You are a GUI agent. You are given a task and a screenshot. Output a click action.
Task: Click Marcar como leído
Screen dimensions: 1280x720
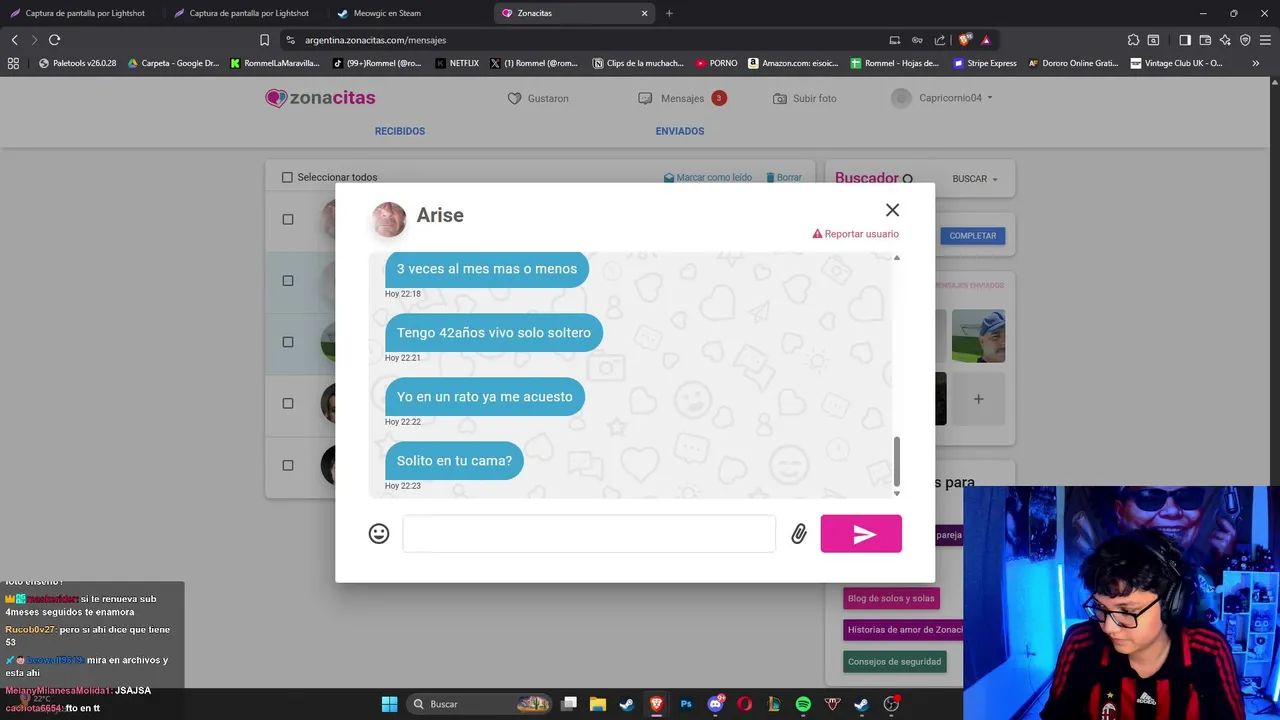click(x=708, y=177)
